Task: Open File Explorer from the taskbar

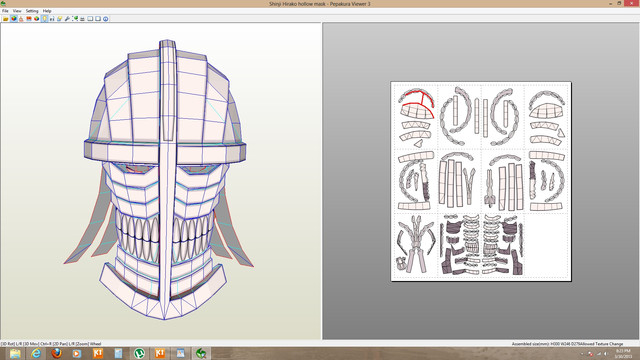Action: 15,353
